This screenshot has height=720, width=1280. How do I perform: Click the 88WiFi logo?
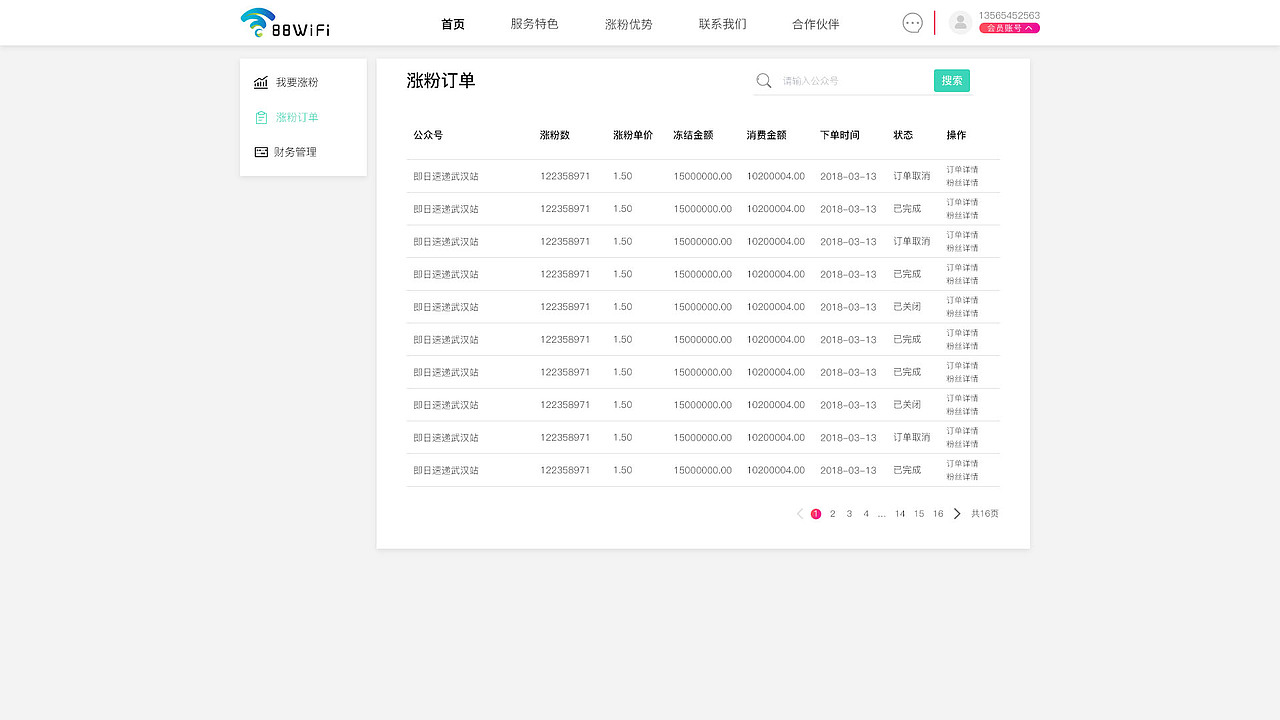(x=284, y=22)
